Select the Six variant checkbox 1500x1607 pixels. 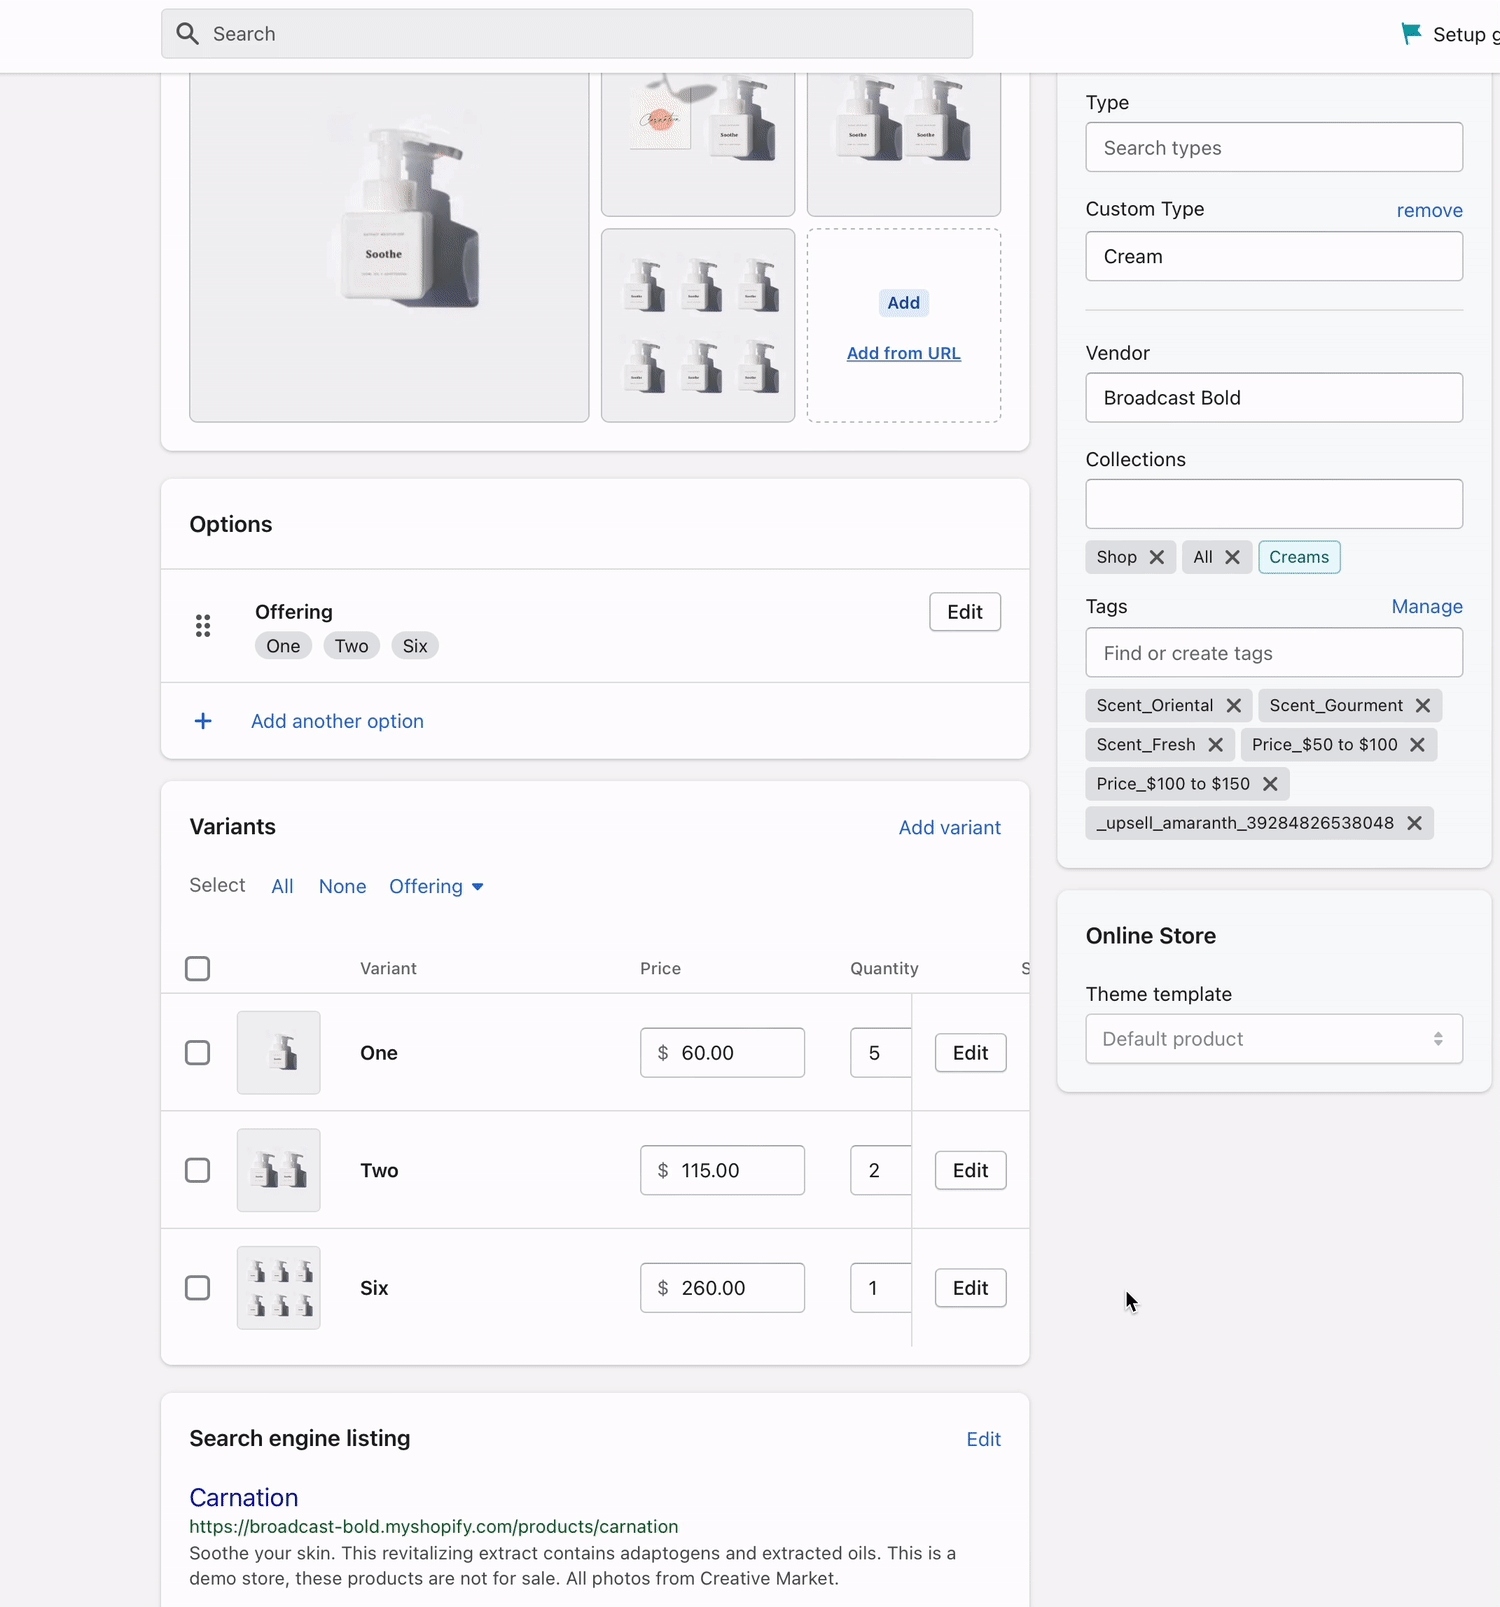198,1288
